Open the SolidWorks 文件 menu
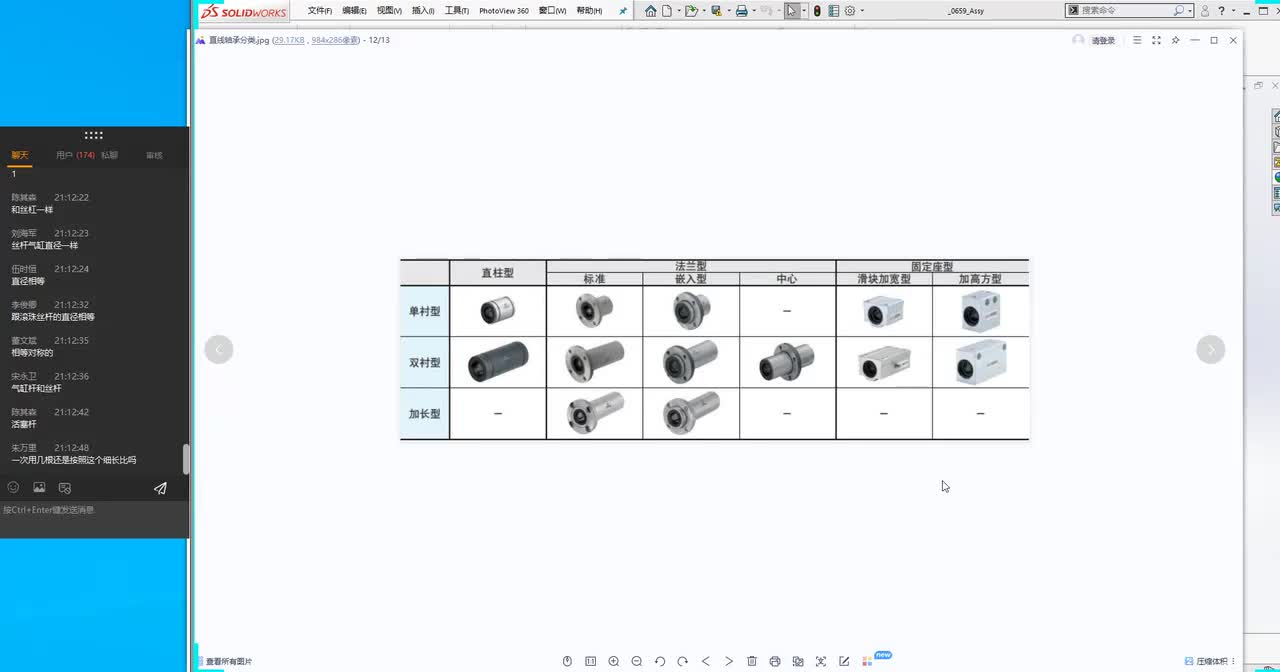The image size is (1280, 672). (x=319, y=11)
